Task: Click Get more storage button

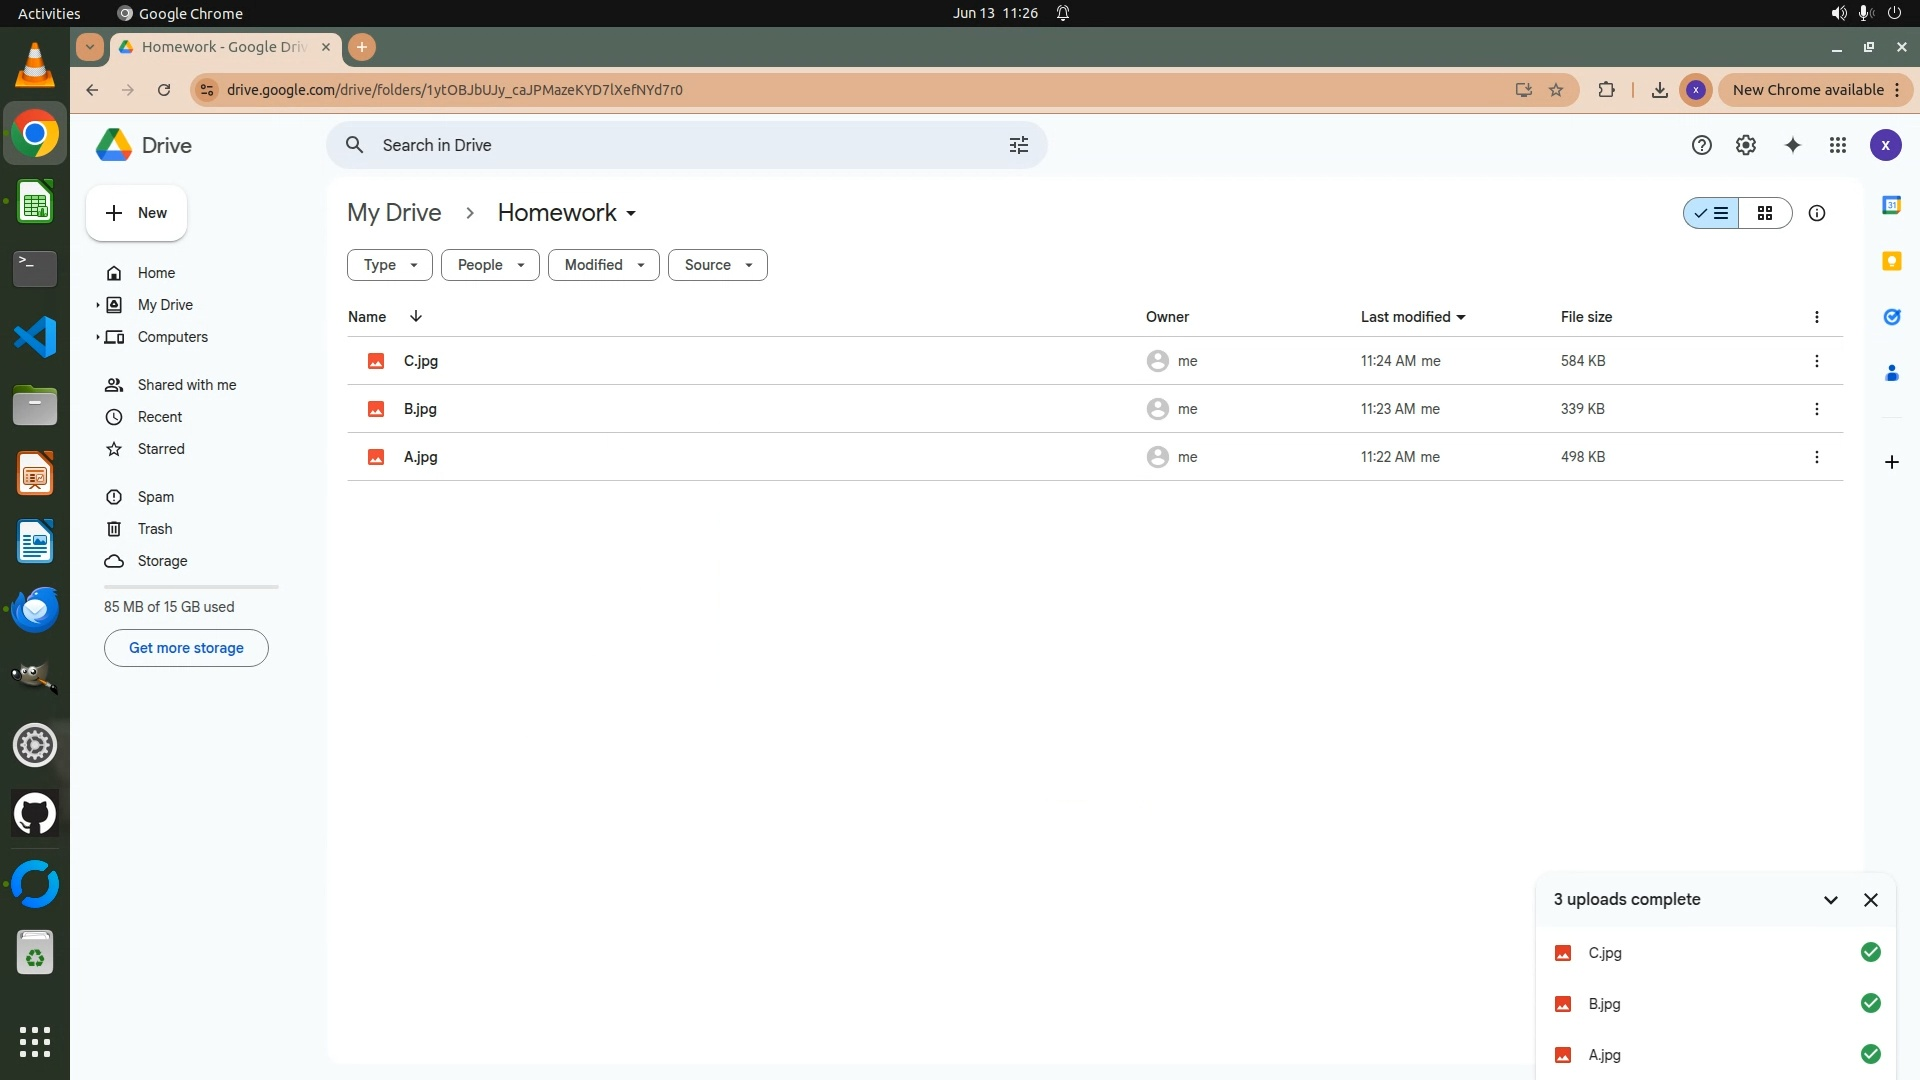Action: coord(186,648)
